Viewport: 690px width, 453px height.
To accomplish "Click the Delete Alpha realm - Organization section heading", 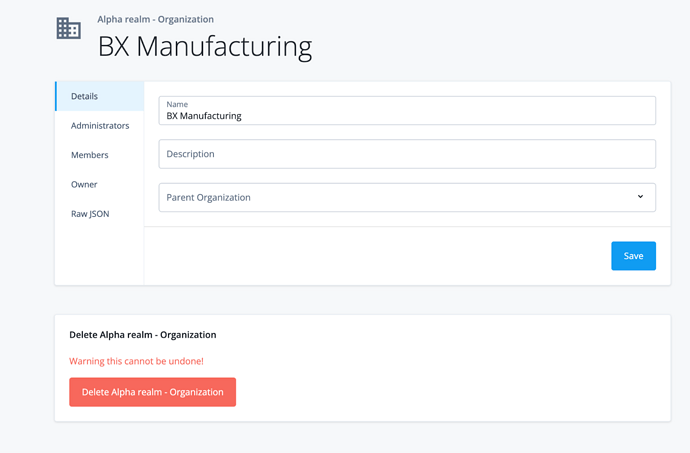I will pos(142,335).
